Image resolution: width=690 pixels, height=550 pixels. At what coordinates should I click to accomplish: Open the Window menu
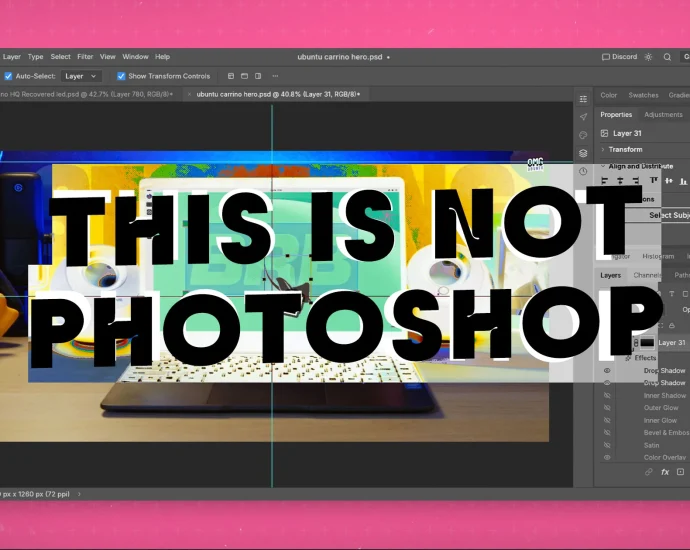tap(135, 57)
